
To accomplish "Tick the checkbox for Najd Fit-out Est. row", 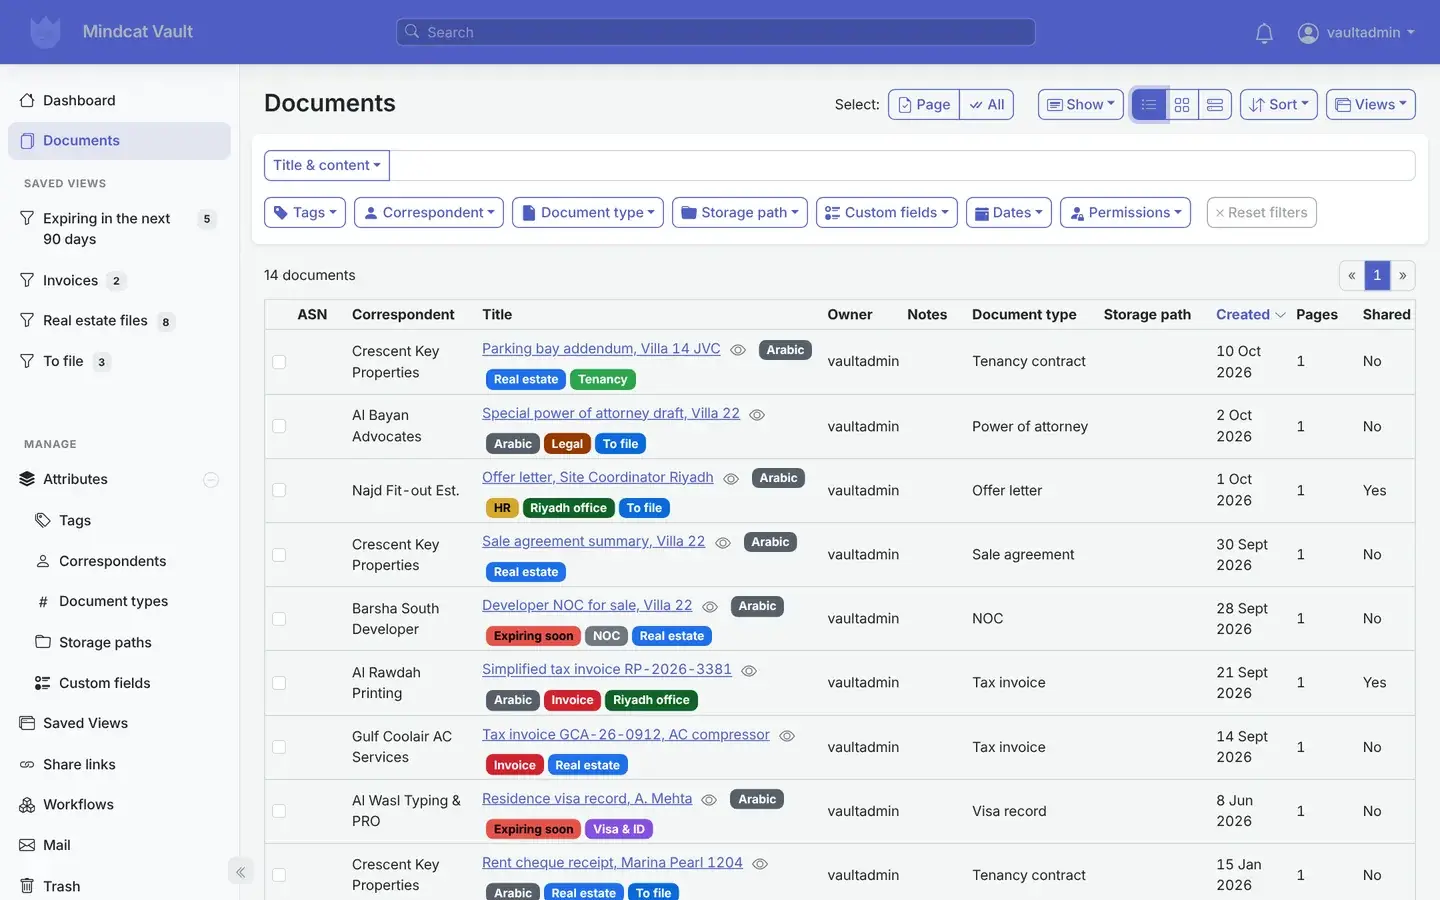I will (x=279, y=490).
